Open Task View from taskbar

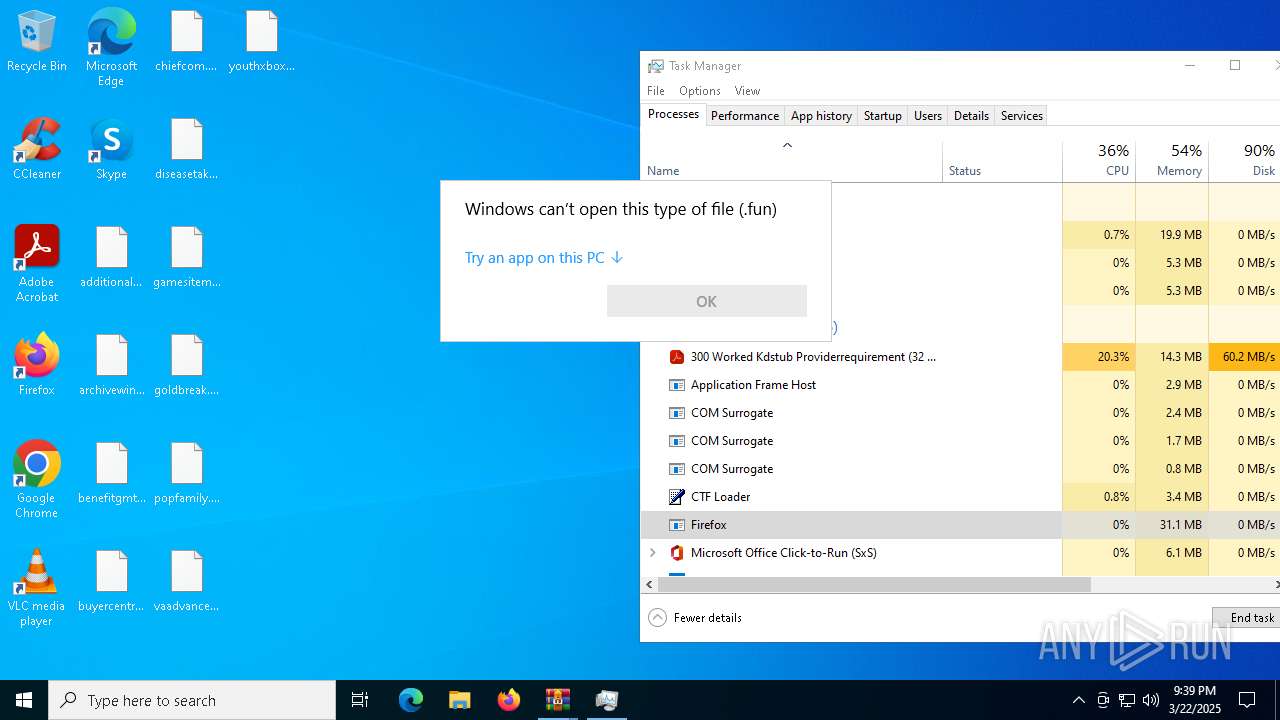360,700
